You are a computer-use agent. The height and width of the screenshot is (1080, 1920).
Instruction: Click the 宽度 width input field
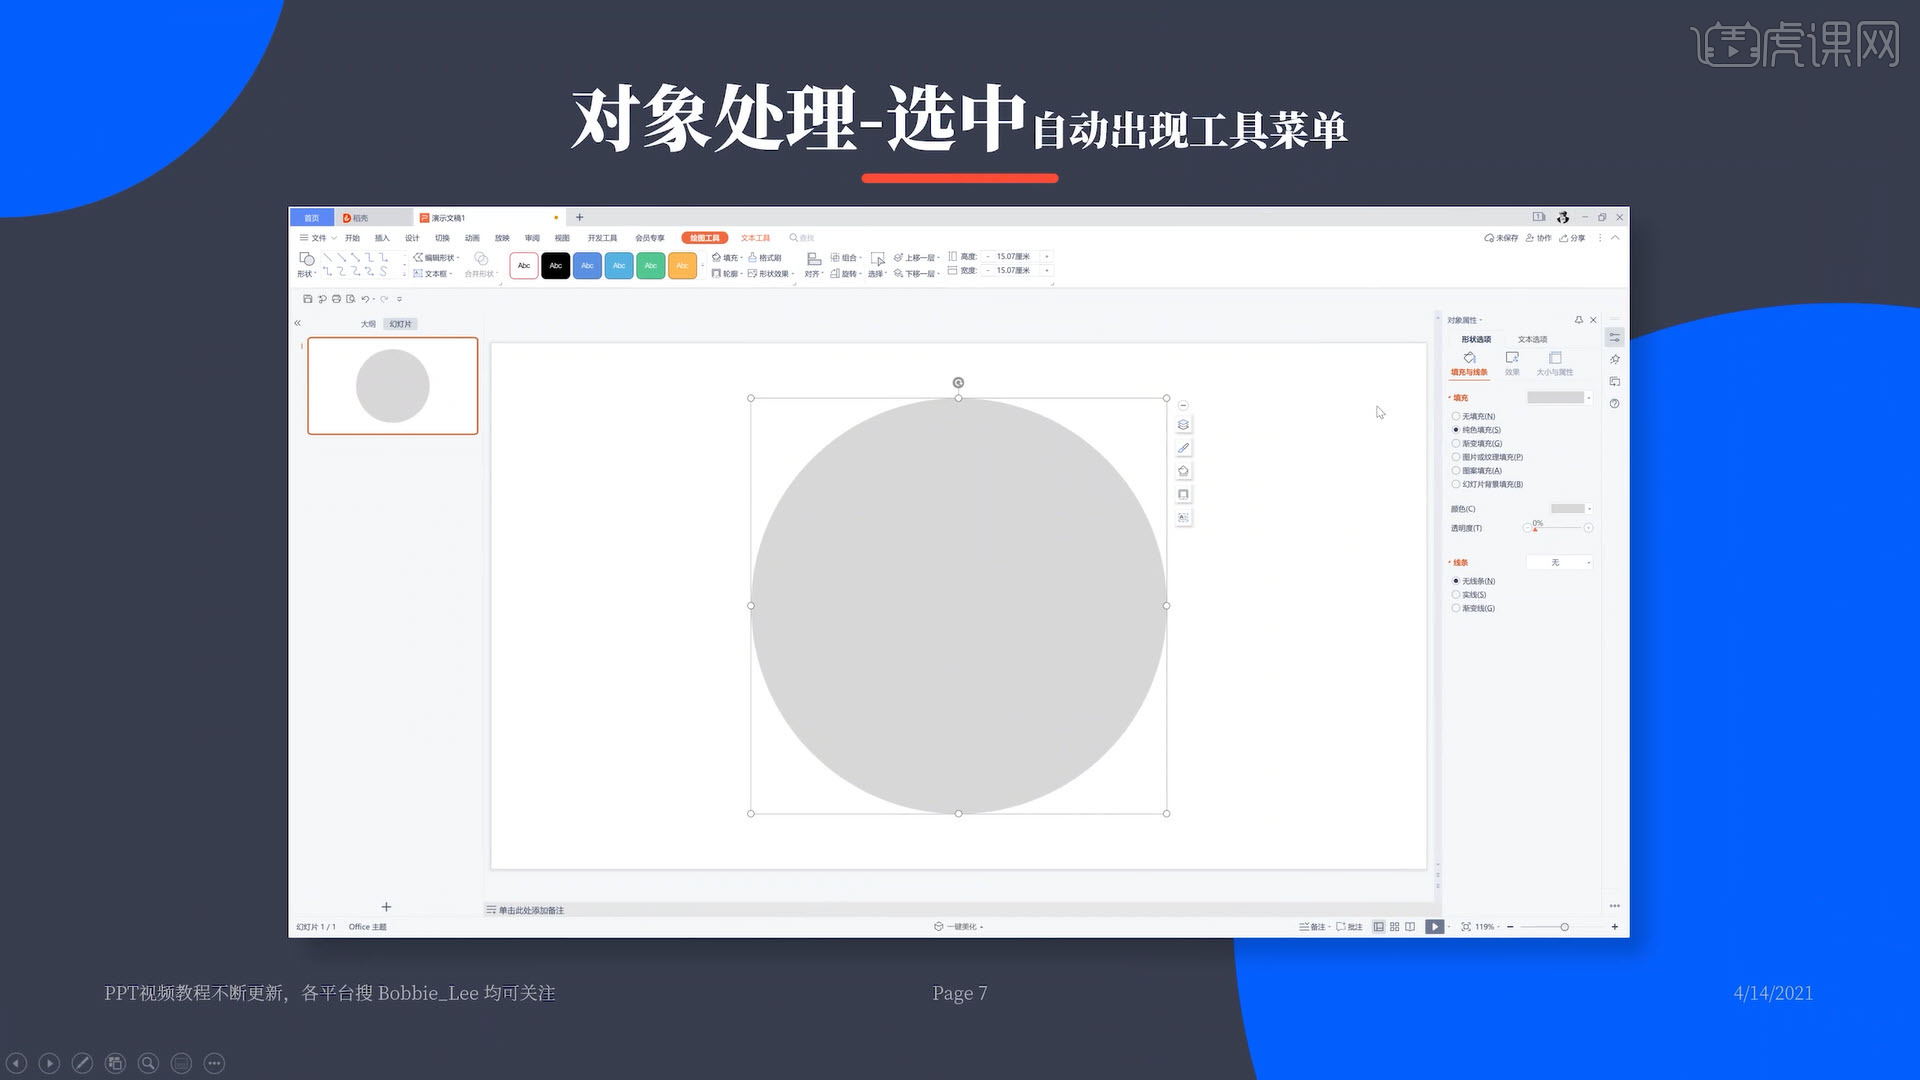[x=1013, y=271]
